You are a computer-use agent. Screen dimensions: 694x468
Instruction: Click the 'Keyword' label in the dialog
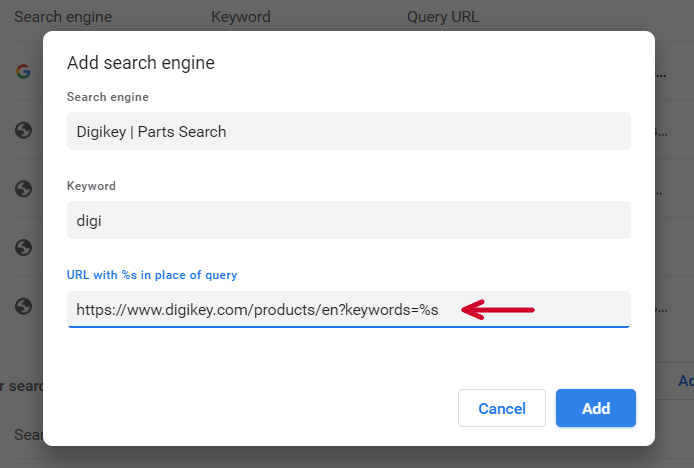pyautogui.click(x=91, y=186)
